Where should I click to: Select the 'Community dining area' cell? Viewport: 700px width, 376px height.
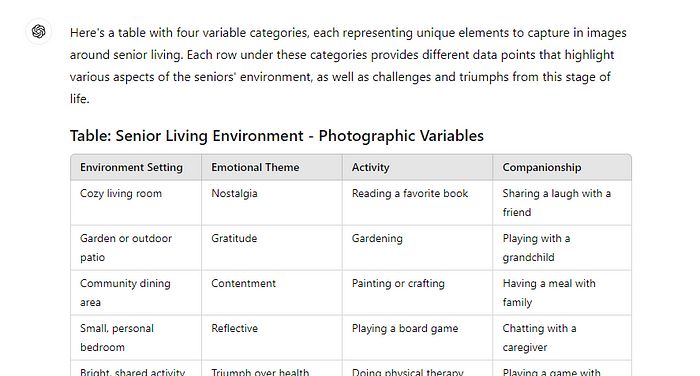click(x=136, y=293)
